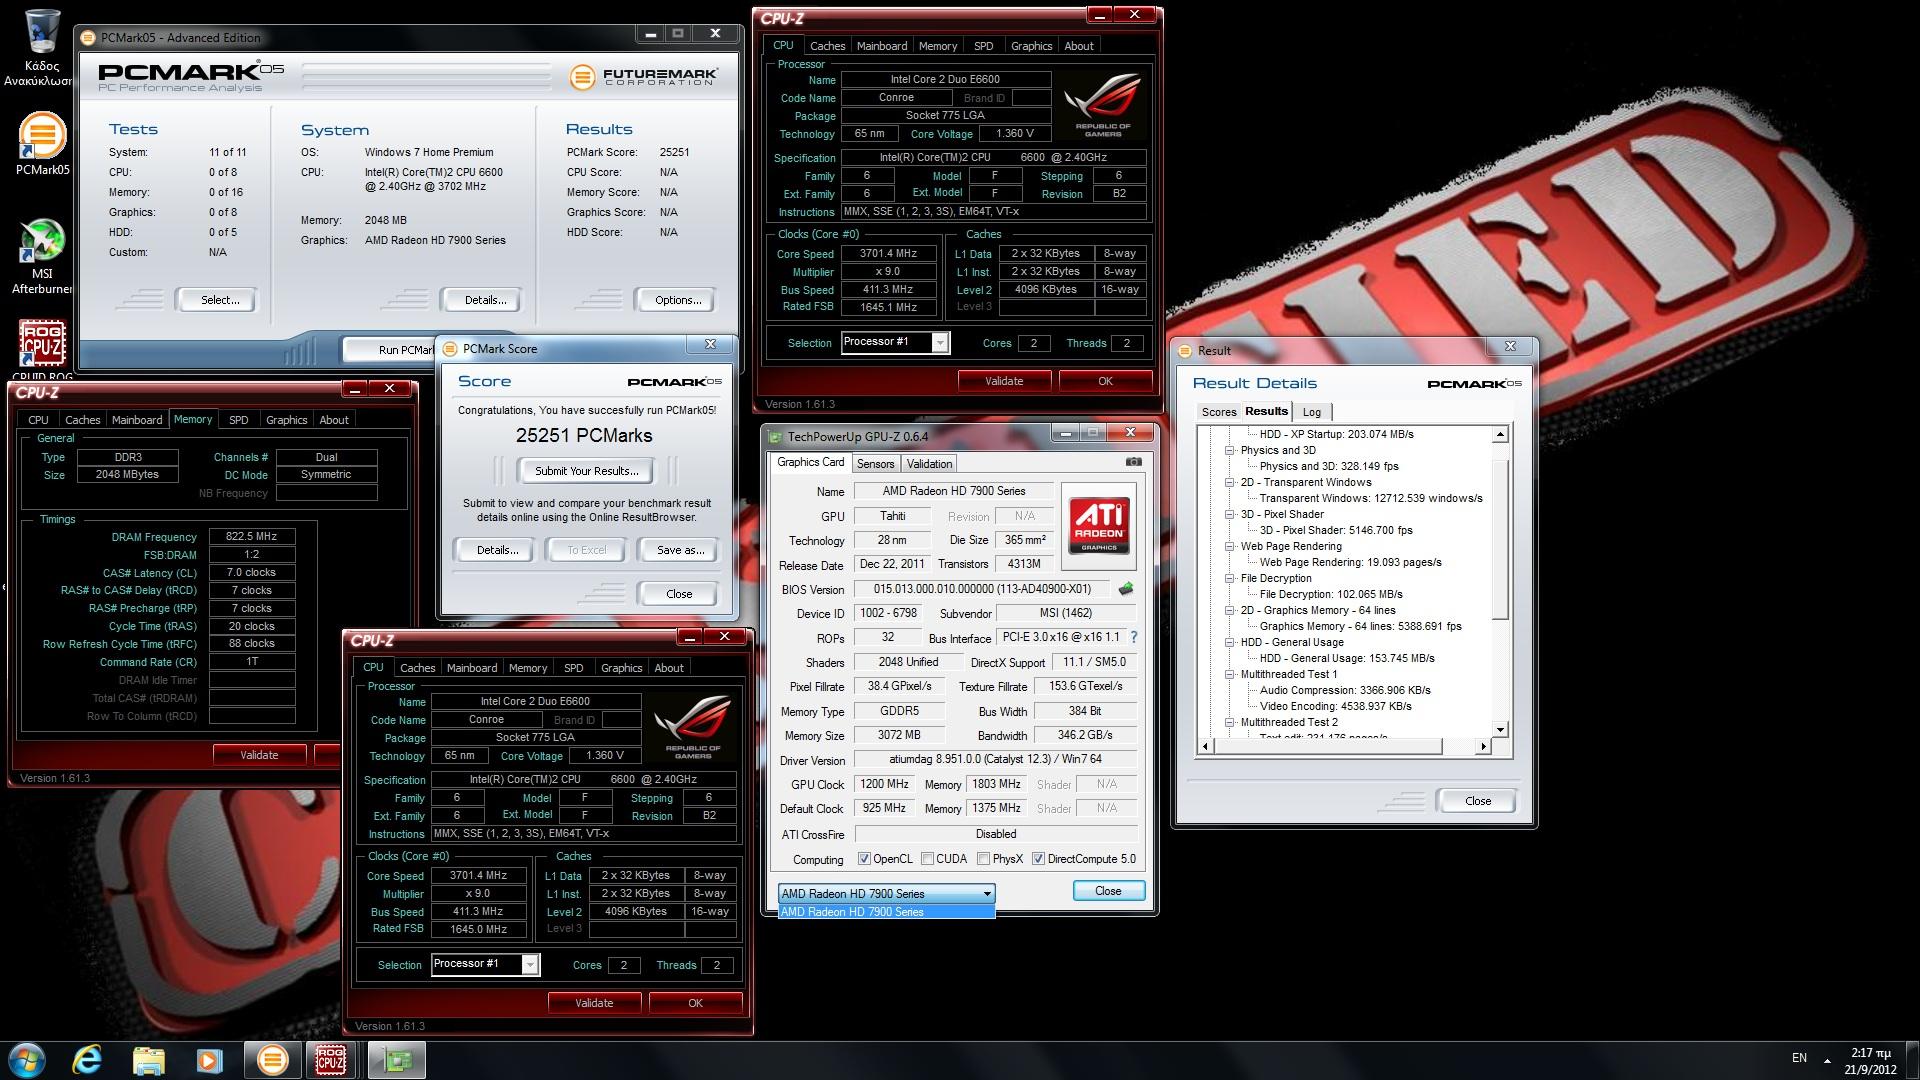Click Close in the Result Details dialog
1920x1080 pixels.
(x=1478, y=801)
